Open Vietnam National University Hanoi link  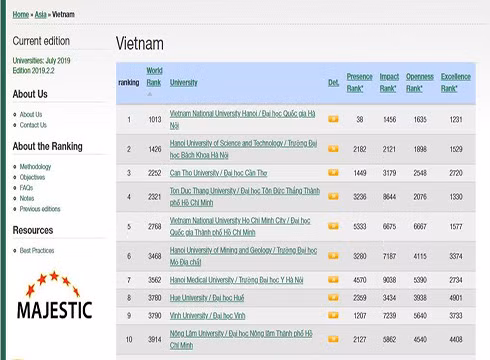point(242,119)
